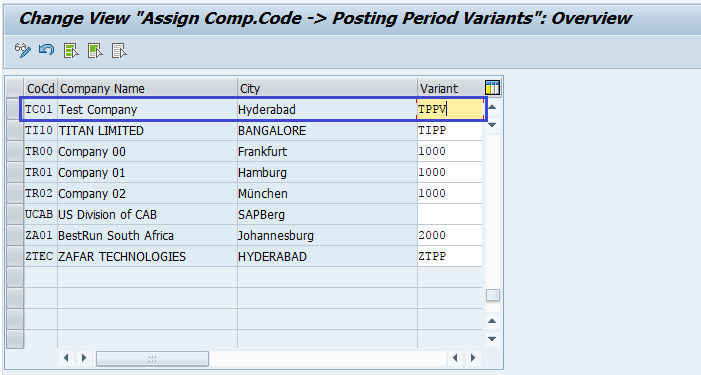Click the blue Undo arrow icon
This screenshot has height=375, width=701.
(46, 50)
